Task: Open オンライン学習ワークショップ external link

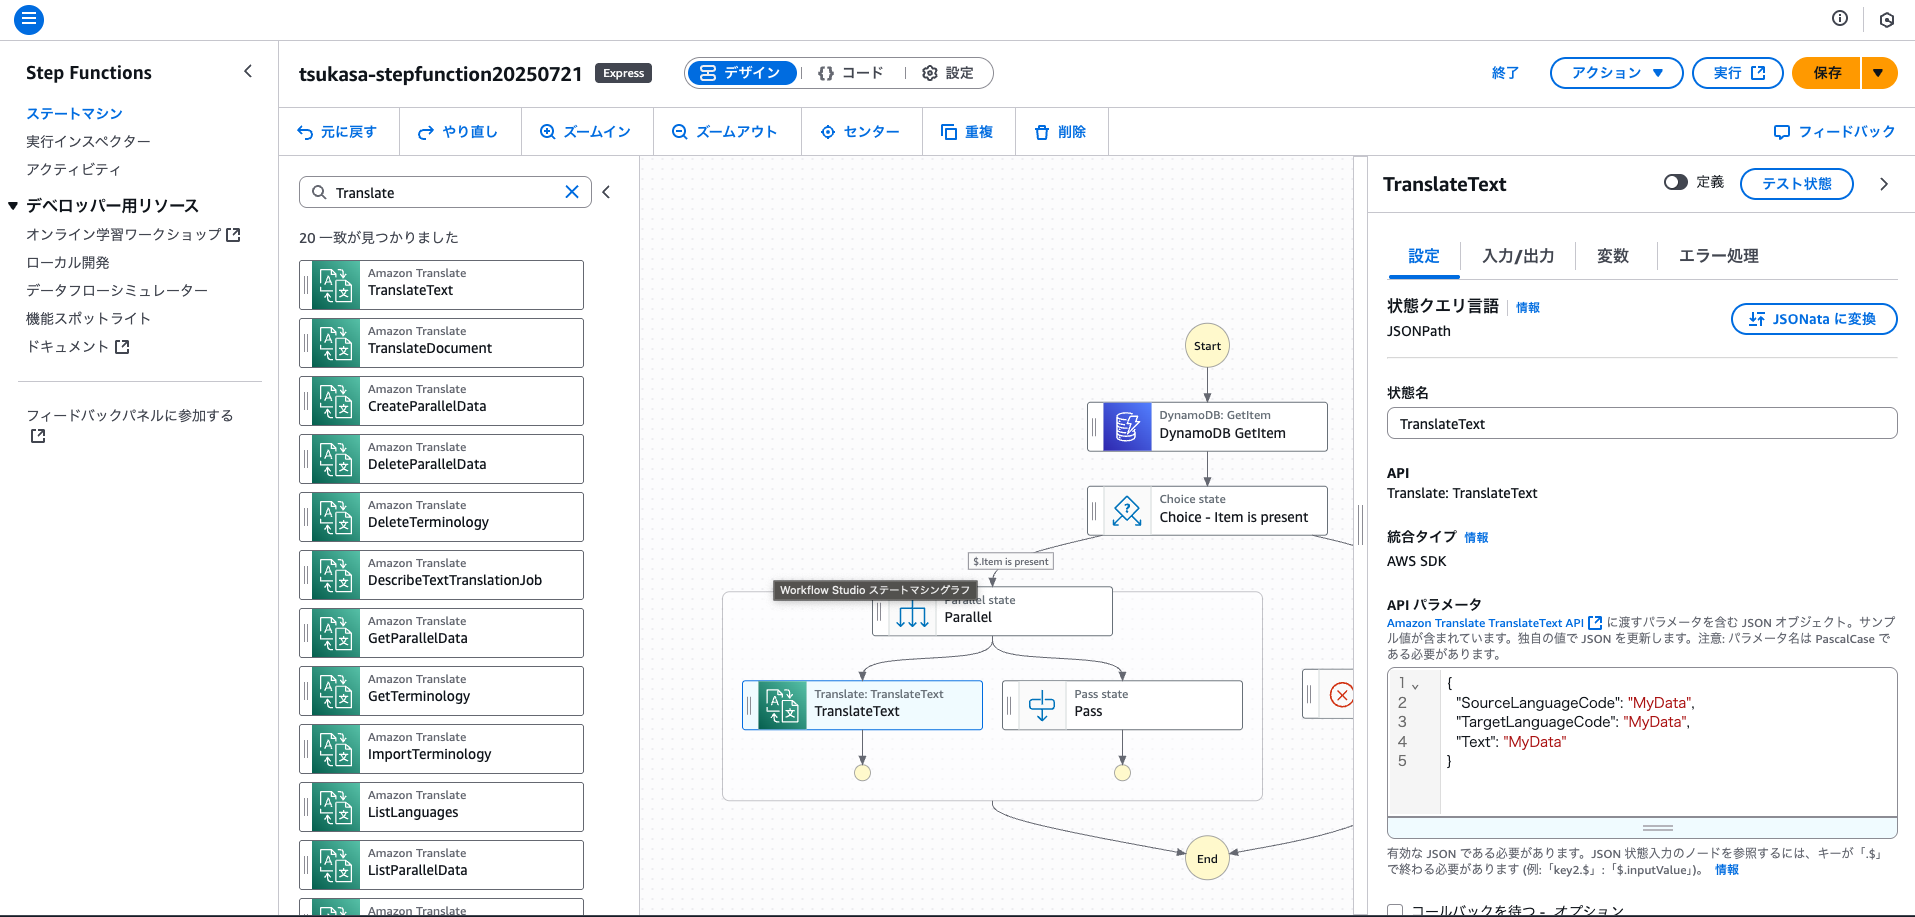Action: [133, 234]
